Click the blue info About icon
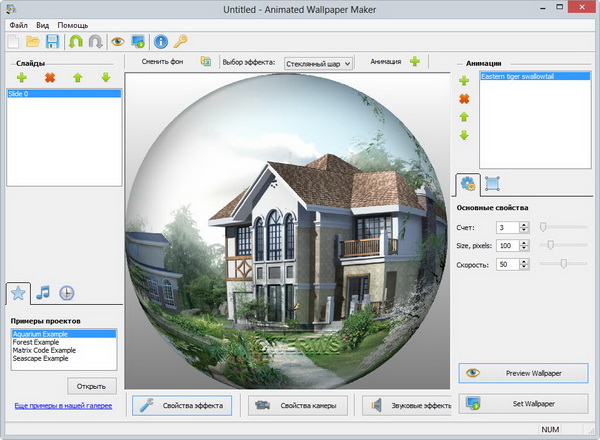The height and width of the screenshot is (440, 600). pos(160,41)
